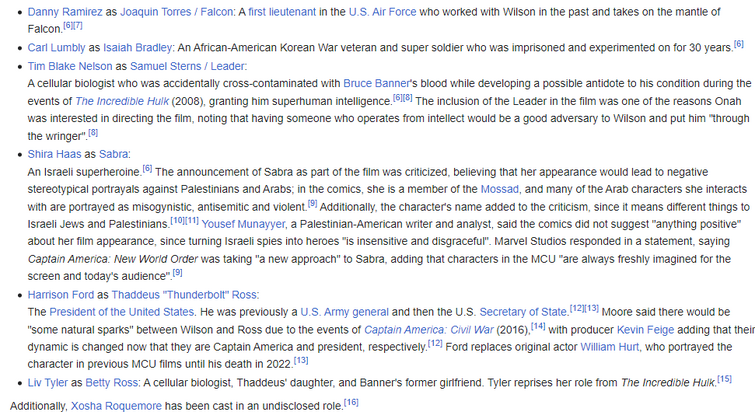Image resolution: width=755 pixels, height=412 pixels.
Task: Follow President of the United States link
Action: (x=121, y=312)
